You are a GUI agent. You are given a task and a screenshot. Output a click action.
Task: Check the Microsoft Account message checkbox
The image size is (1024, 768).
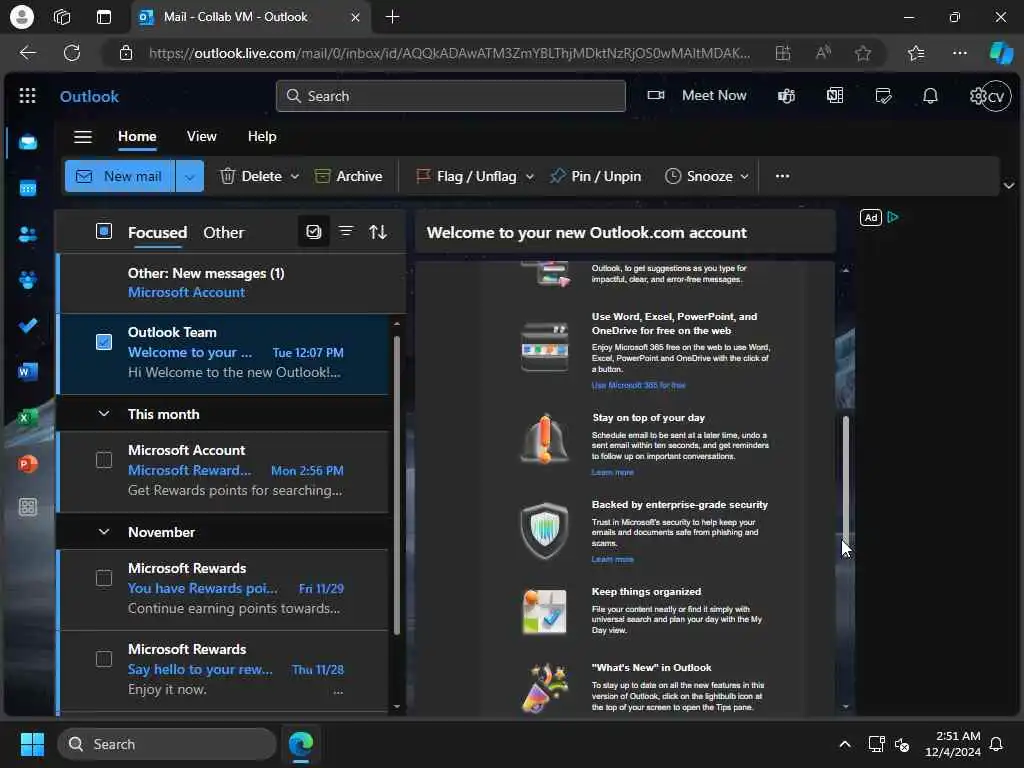click(104, 460)
